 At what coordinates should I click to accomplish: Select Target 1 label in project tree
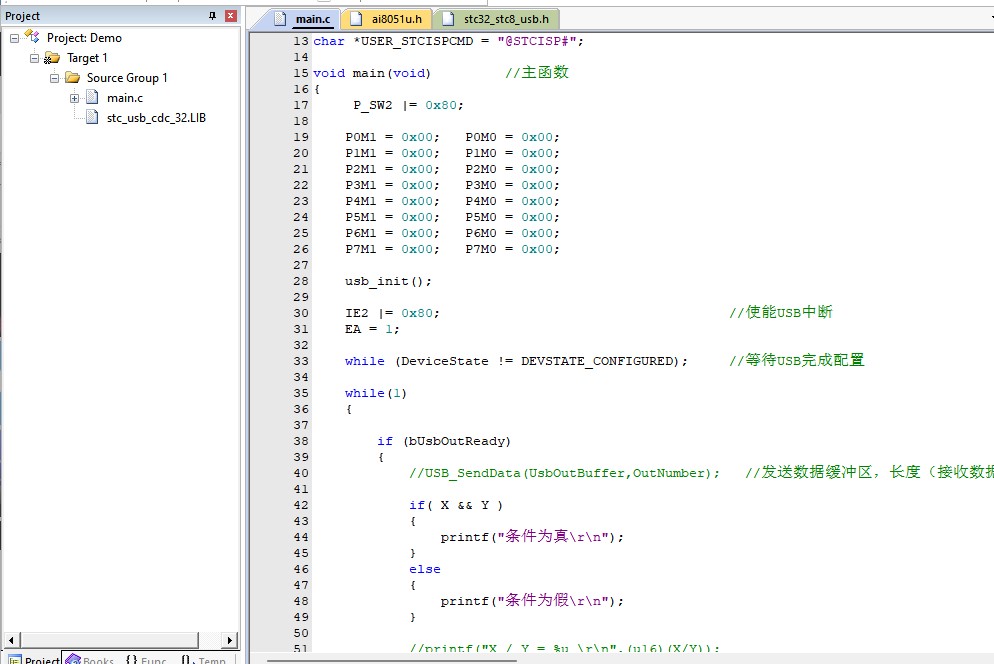[x=87, y=58]
